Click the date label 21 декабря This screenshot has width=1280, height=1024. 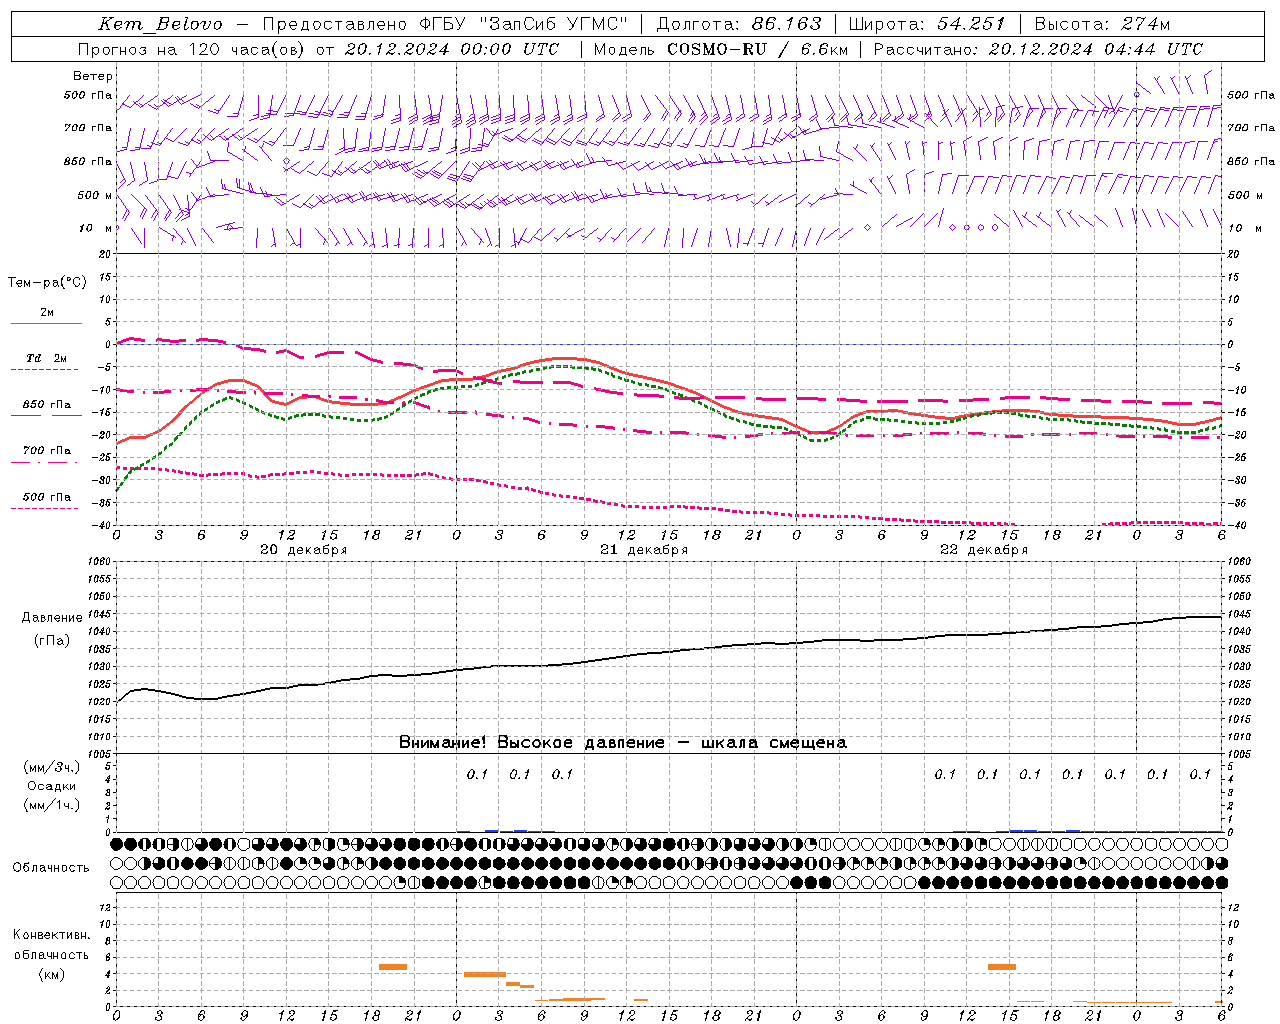coord(644,550)
